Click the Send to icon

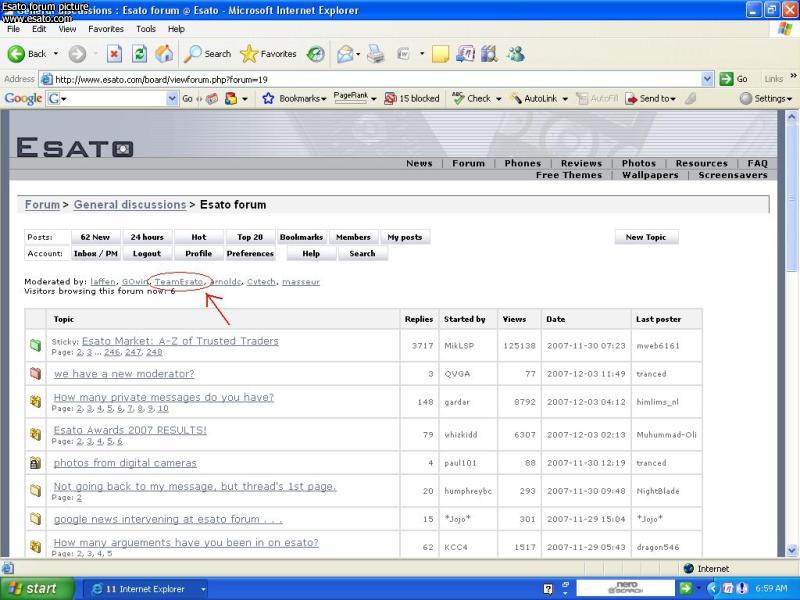click(631, 98)
